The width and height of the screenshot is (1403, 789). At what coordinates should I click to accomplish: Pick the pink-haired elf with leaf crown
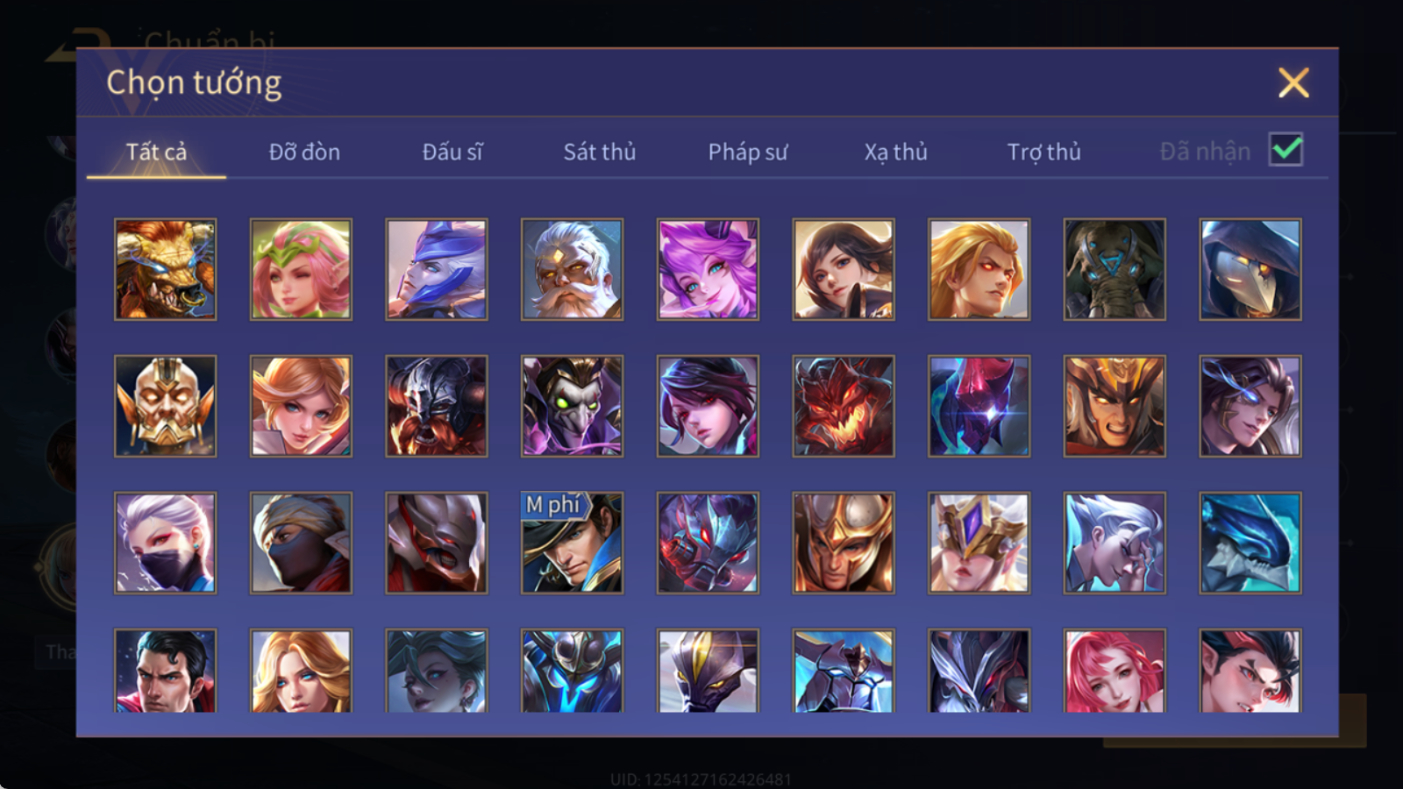(301, 269)
